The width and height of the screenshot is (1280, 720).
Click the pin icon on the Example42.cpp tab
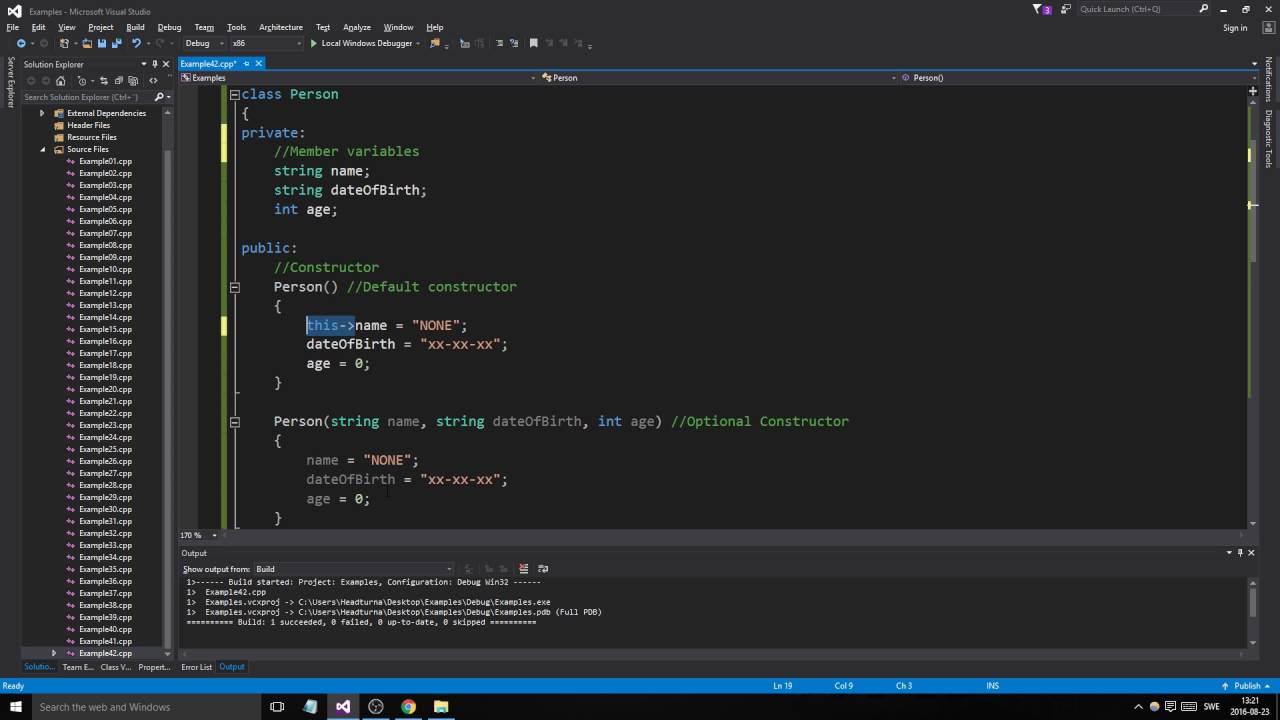pos(246,64)
